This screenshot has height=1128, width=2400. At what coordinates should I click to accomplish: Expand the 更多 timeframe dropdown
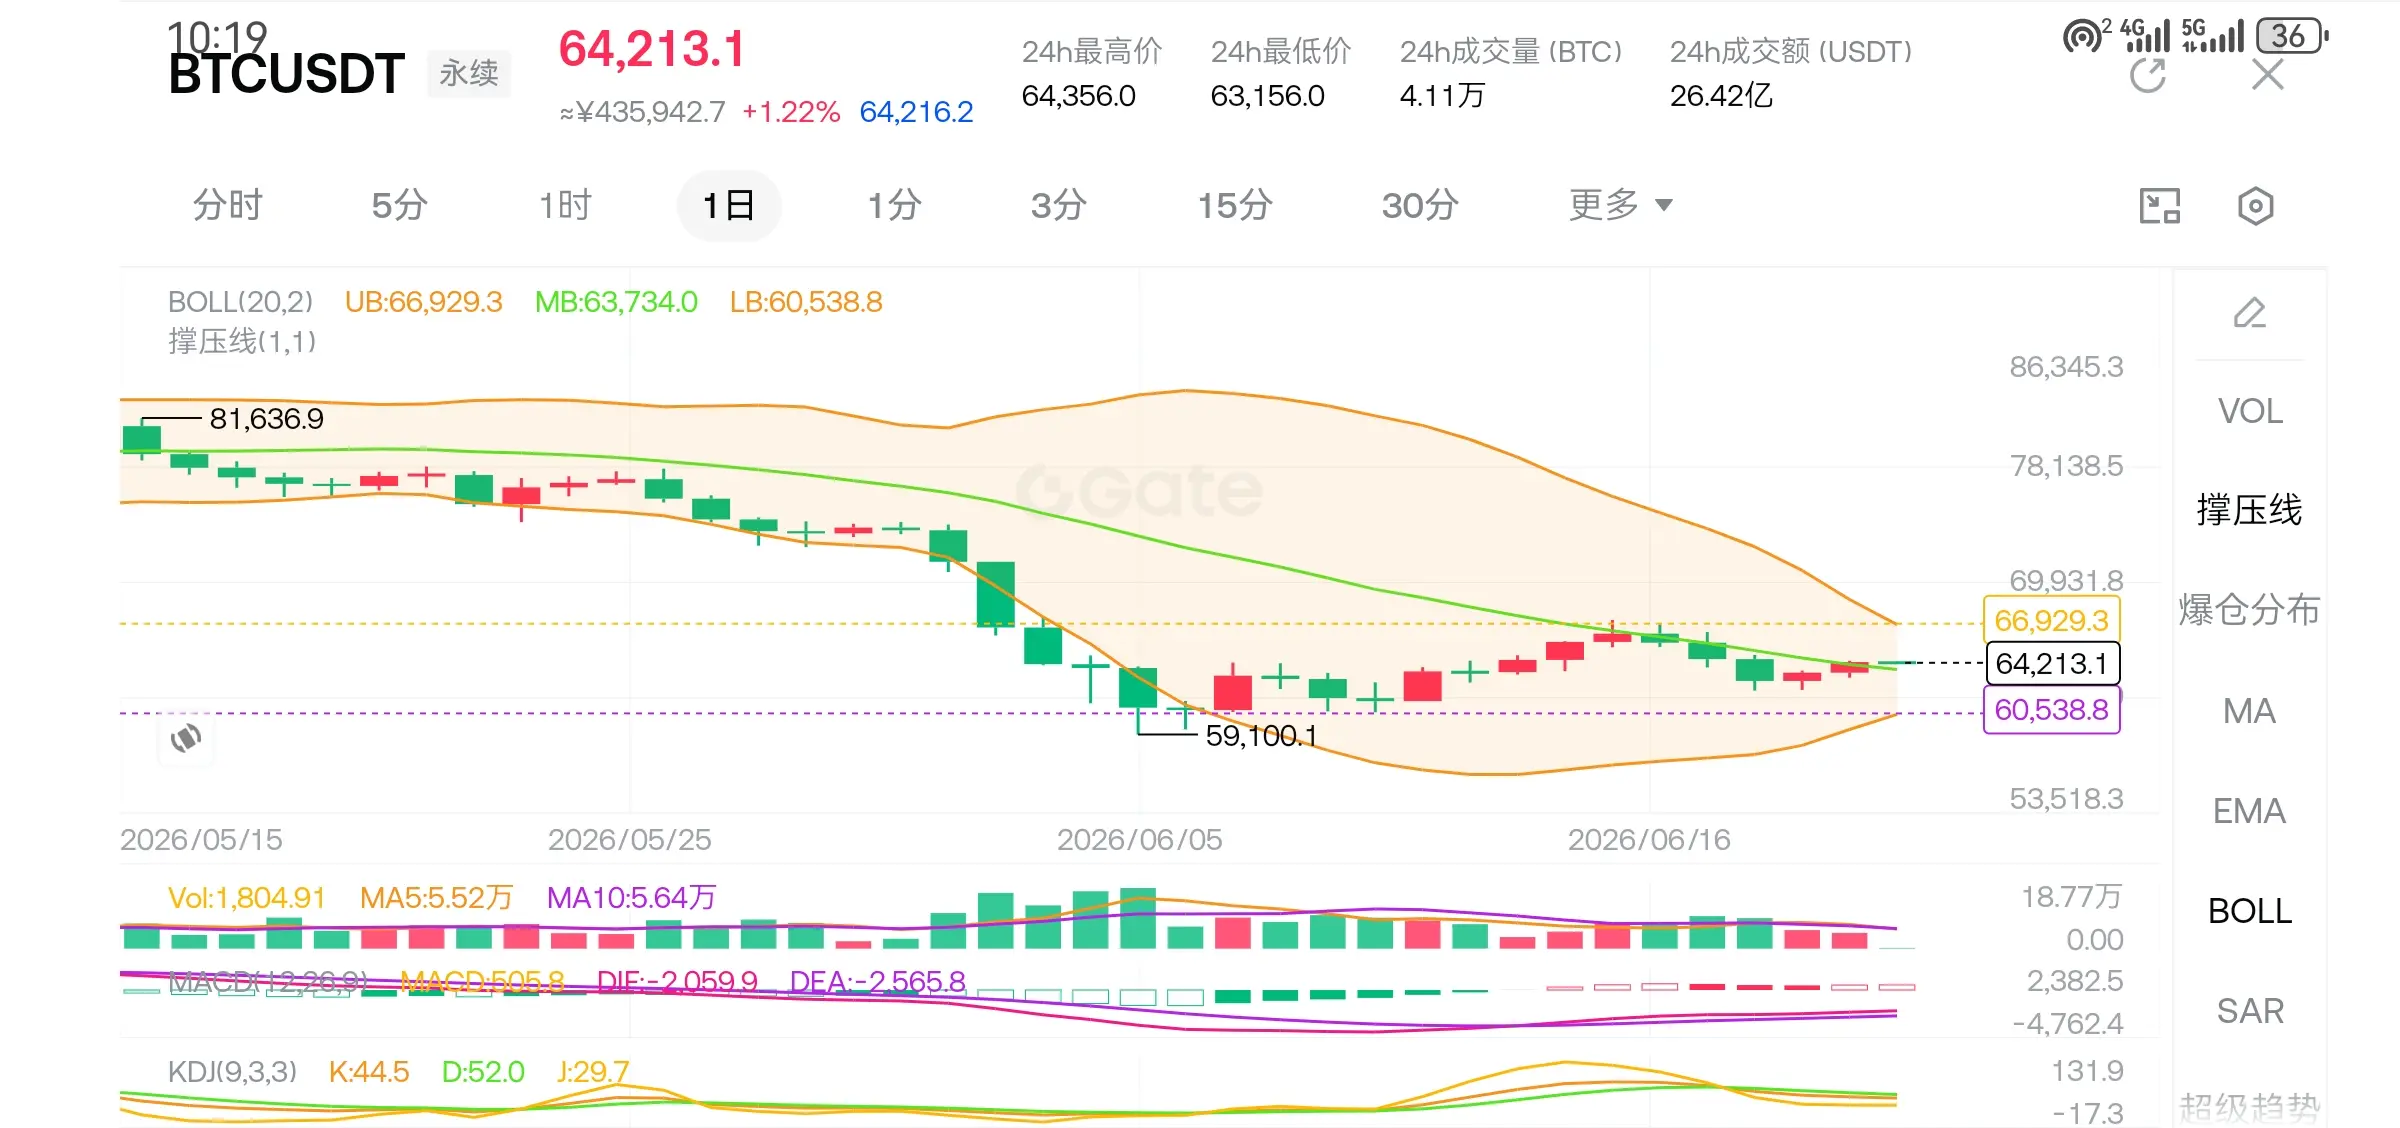click(1620, 205)
